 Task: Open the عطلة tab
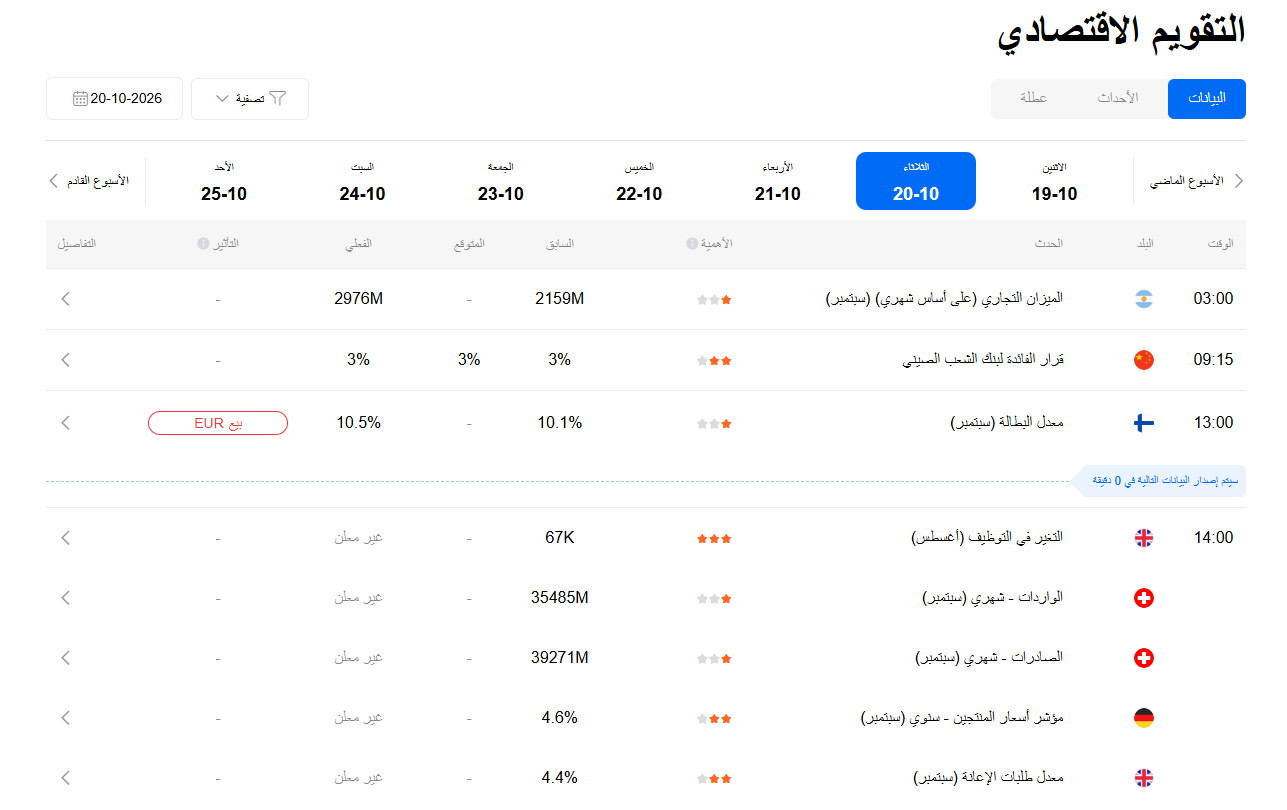click(1034, 99)
